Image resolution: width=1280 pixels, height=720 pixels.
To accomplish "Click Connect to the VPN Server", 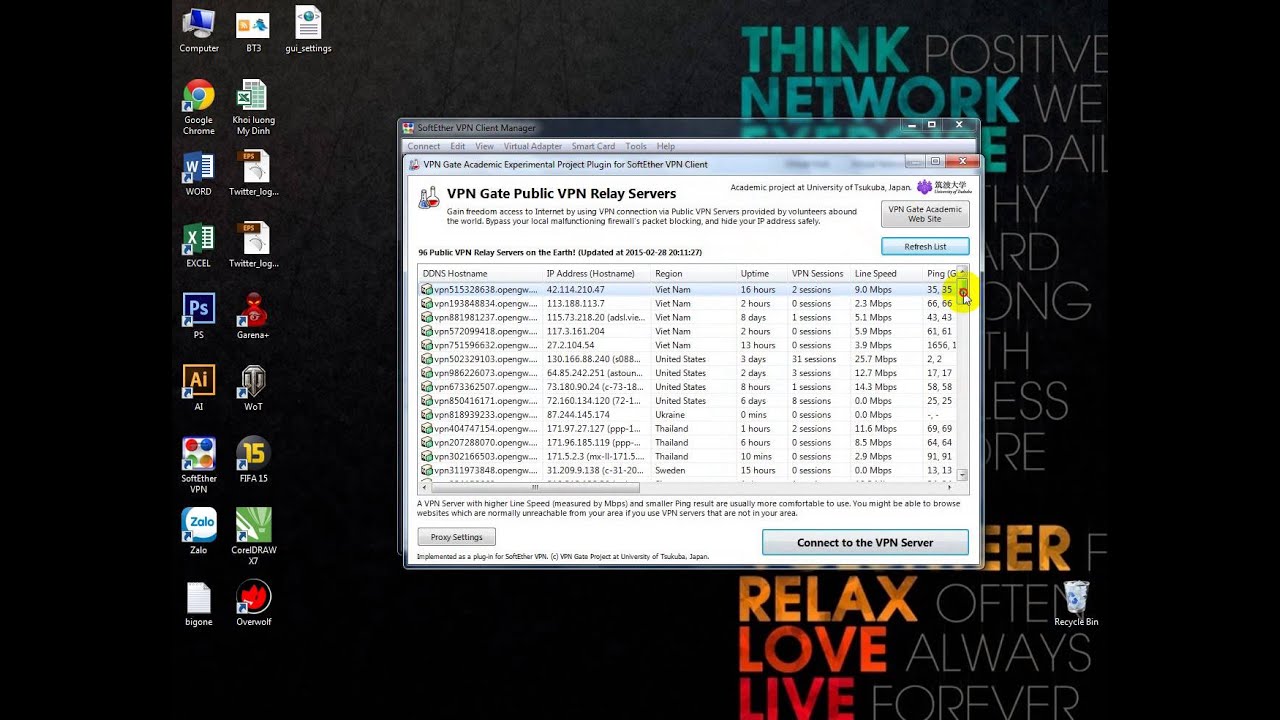I will [865, 542].
